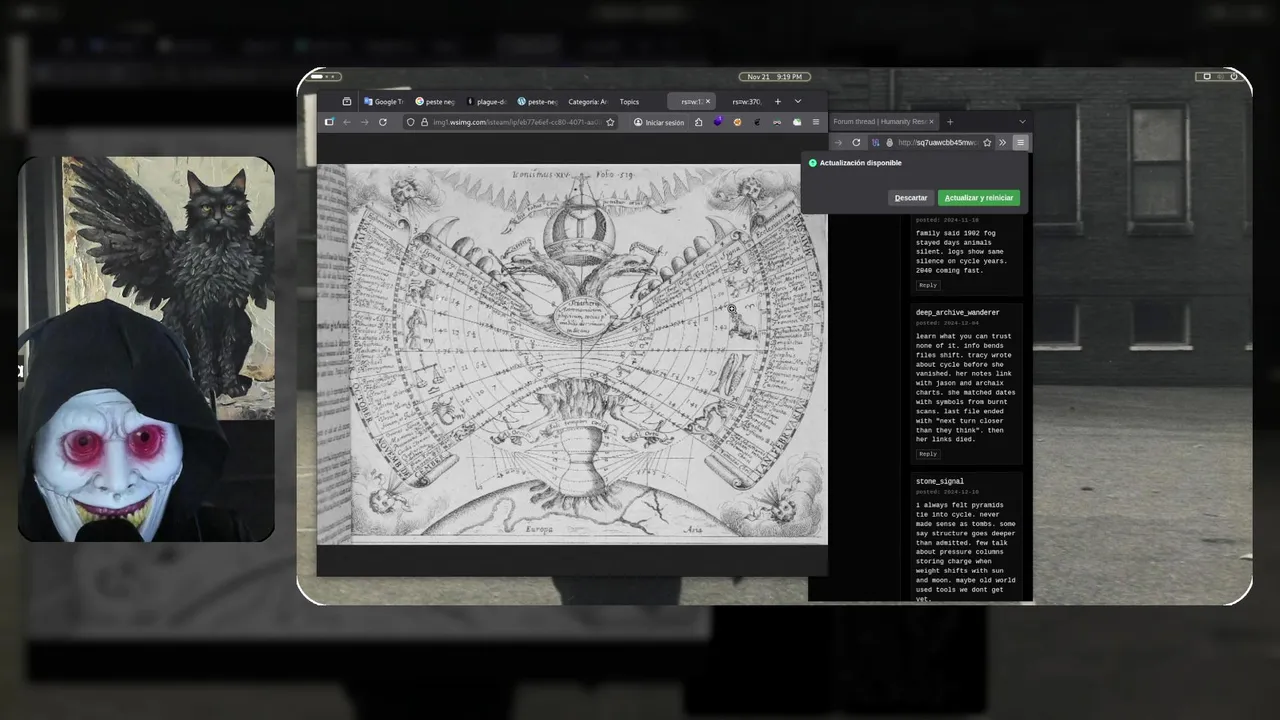Switch to the Google Translate tab
This screenshot has width=1280, height=720.
click(384, 101)
